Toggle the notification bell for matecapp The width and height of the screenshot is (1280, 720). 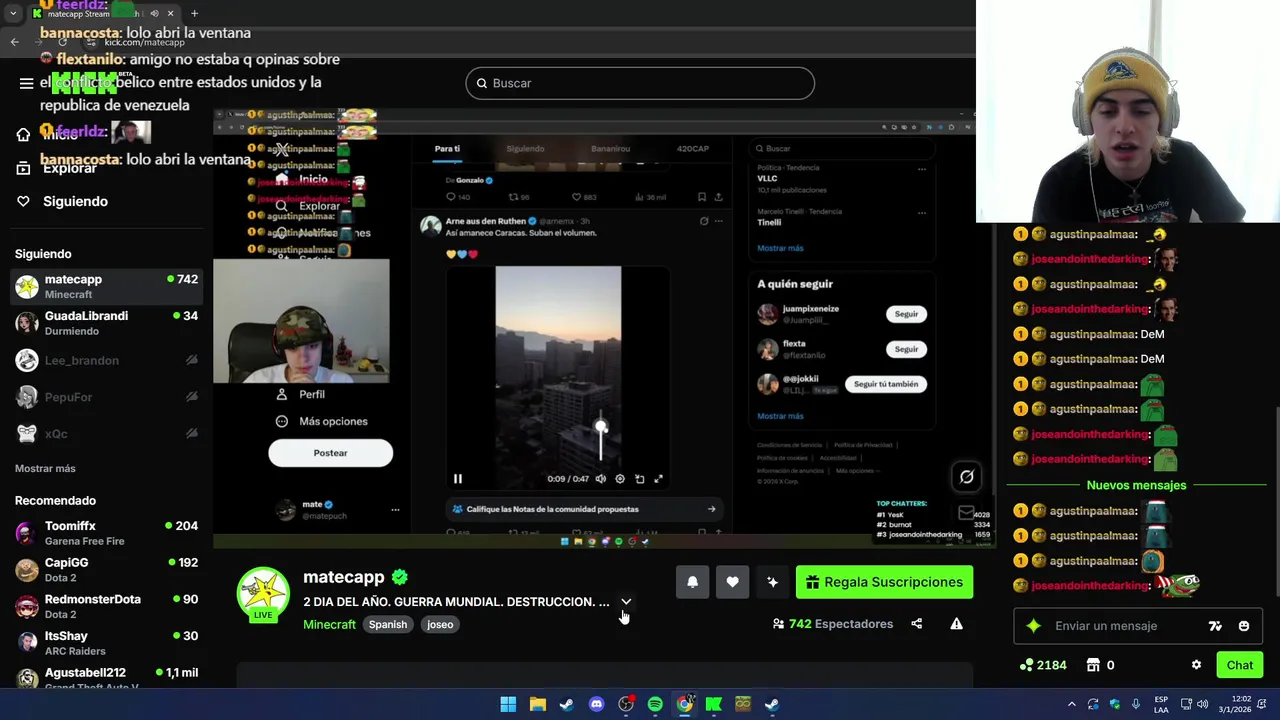point(692,582)
